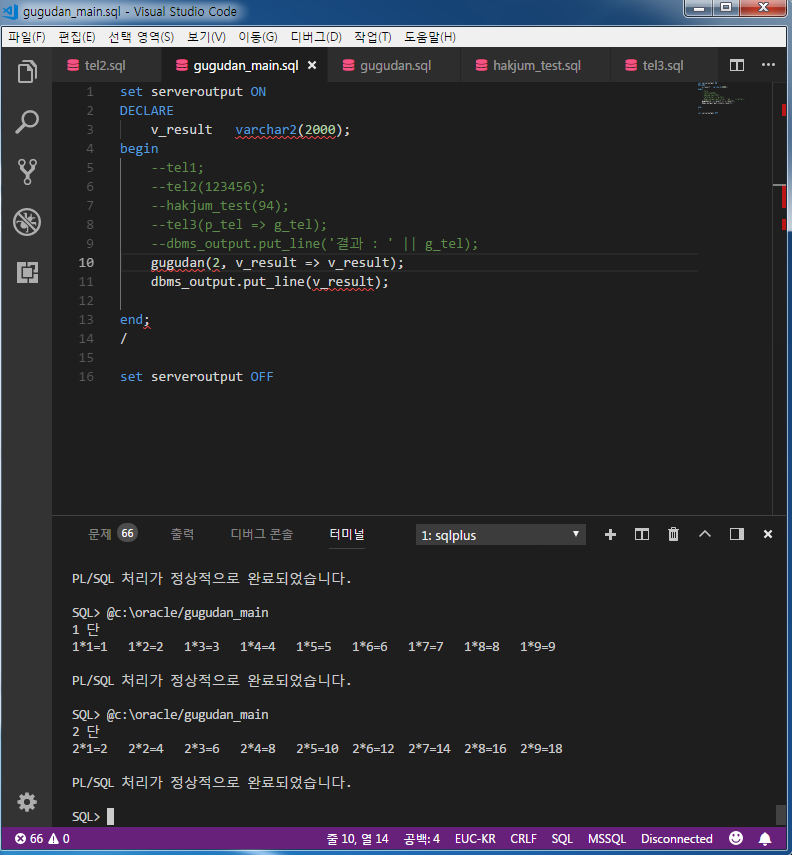
Task: Open the Manage gear icon
Action: coord(27,802)
